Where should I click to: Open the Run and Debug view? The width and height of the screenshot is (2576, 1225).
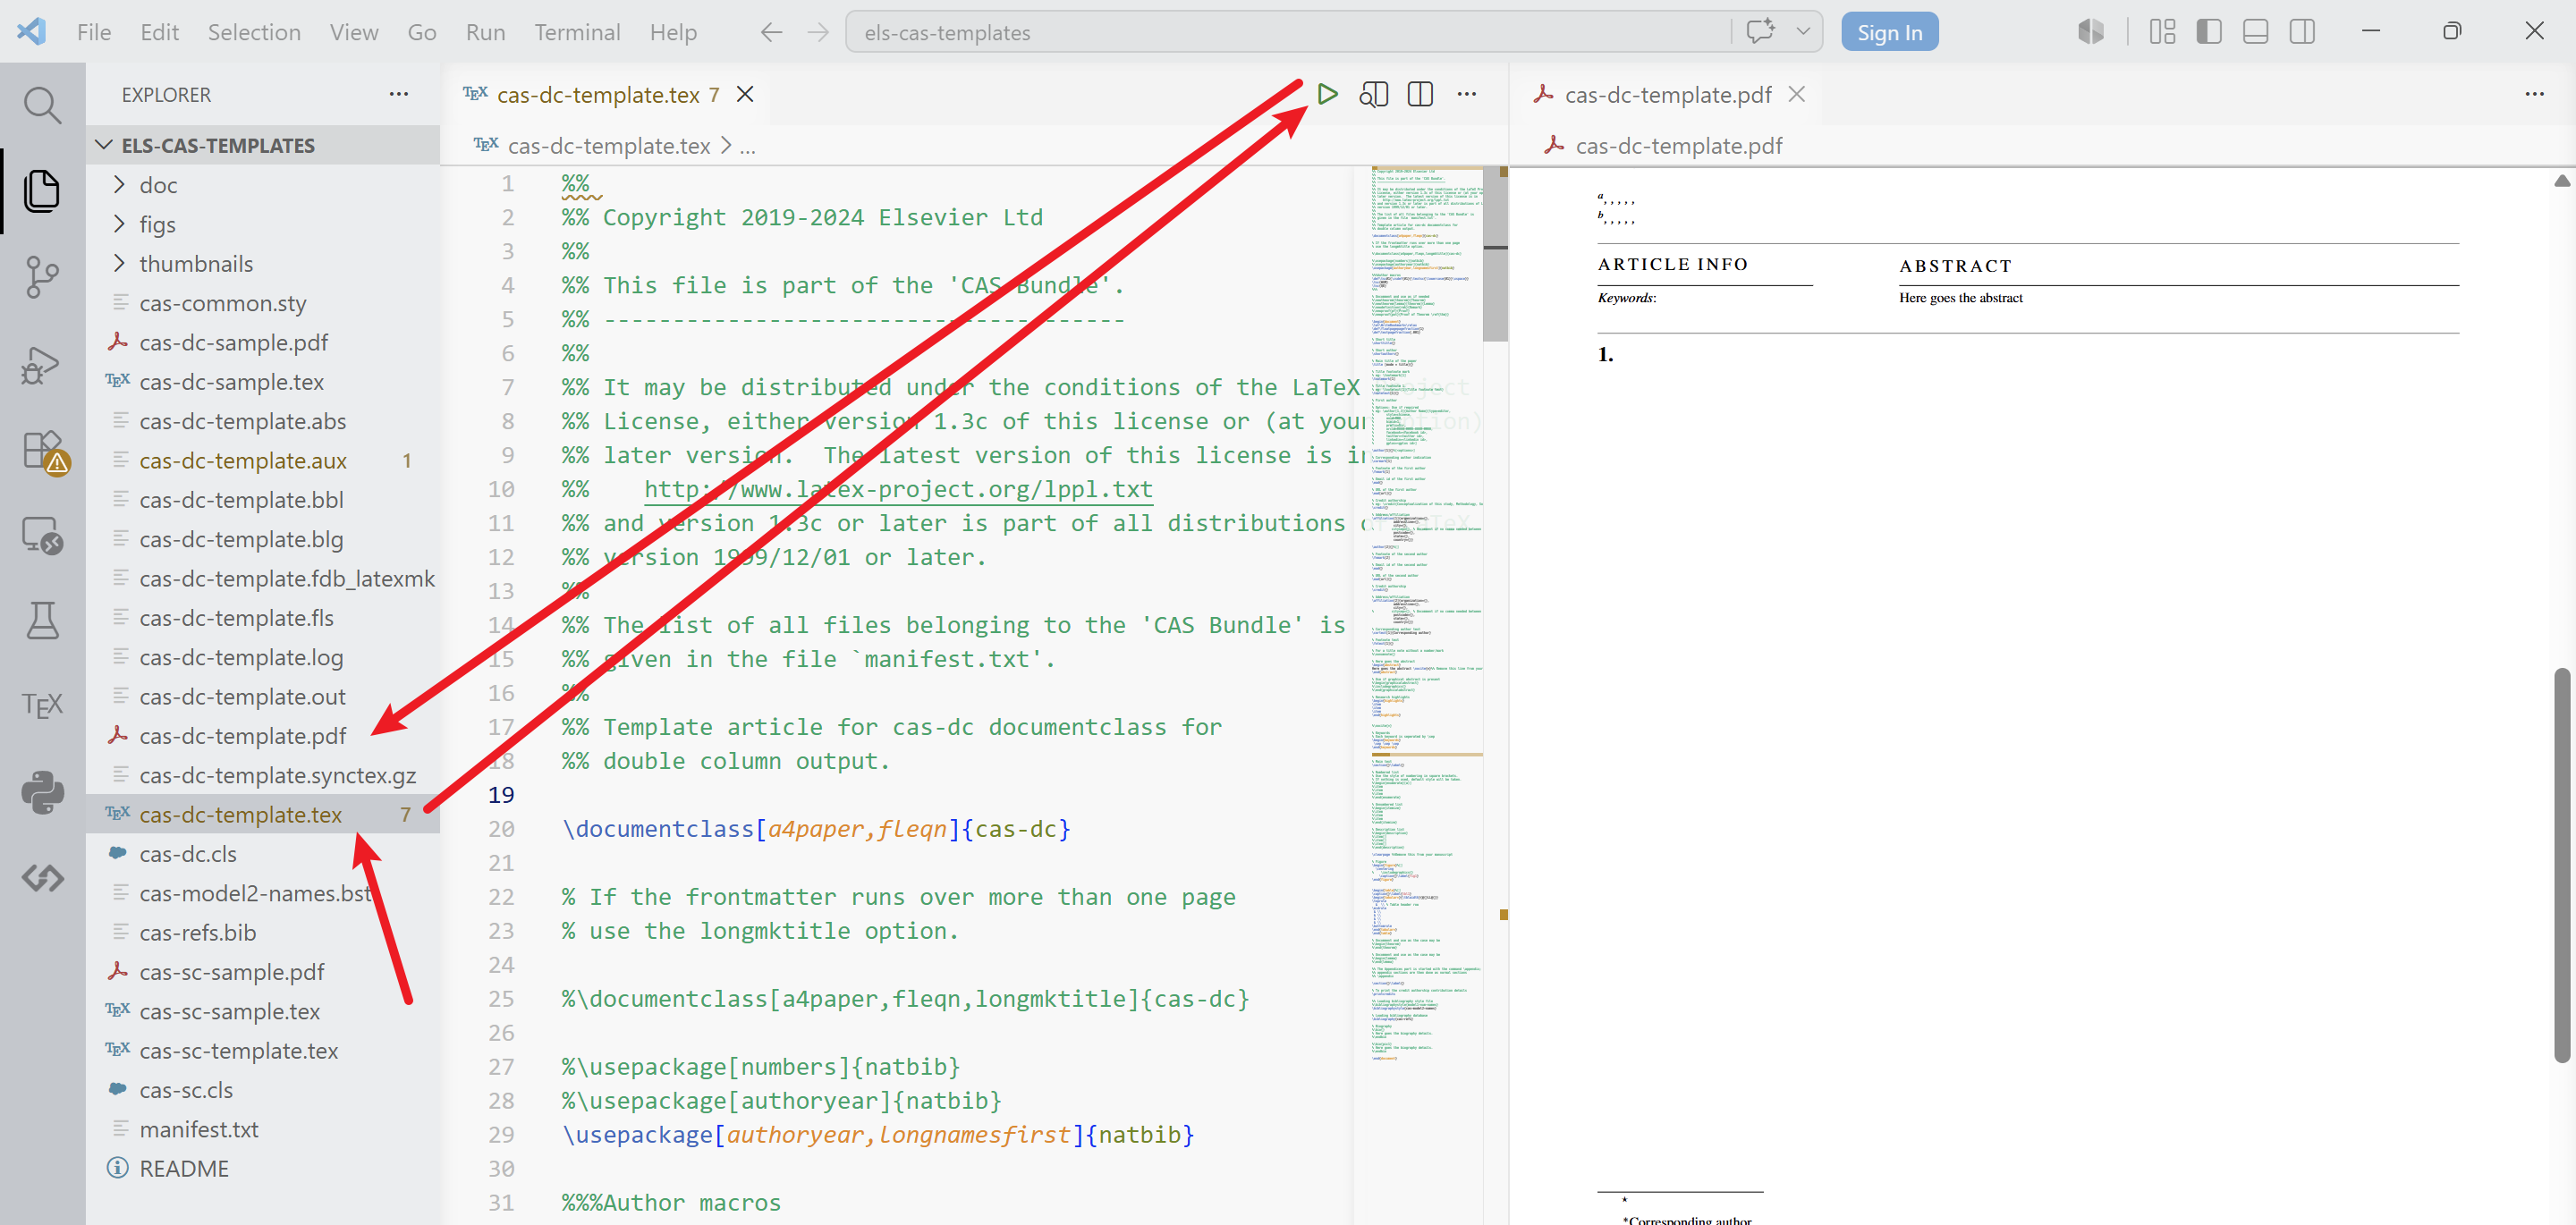(42, 364)
